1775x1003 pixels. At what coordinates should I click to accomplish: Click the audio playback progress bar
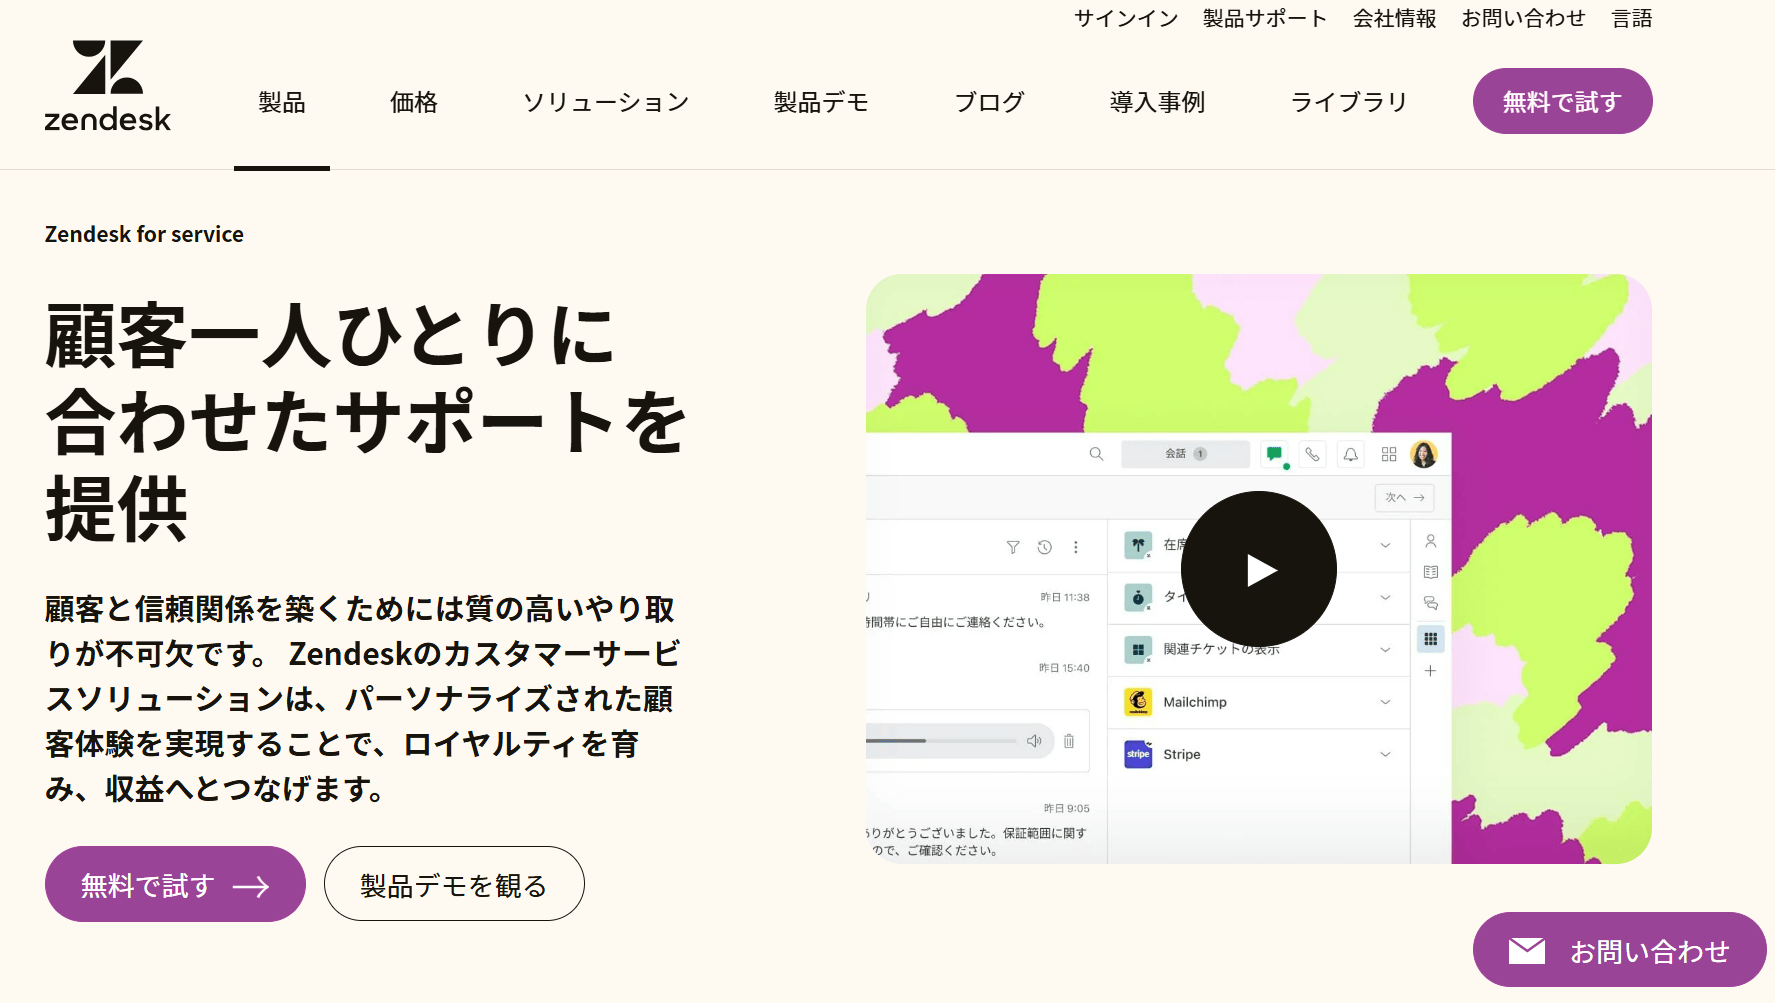[x=941, y=741]
